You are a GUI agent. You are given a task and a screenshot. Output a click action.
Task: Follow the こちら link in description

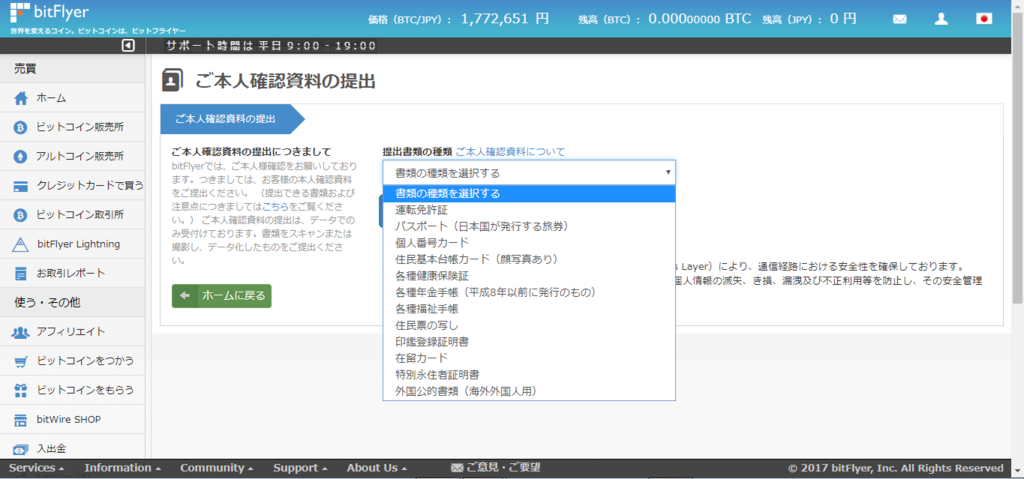click(274, 205)
